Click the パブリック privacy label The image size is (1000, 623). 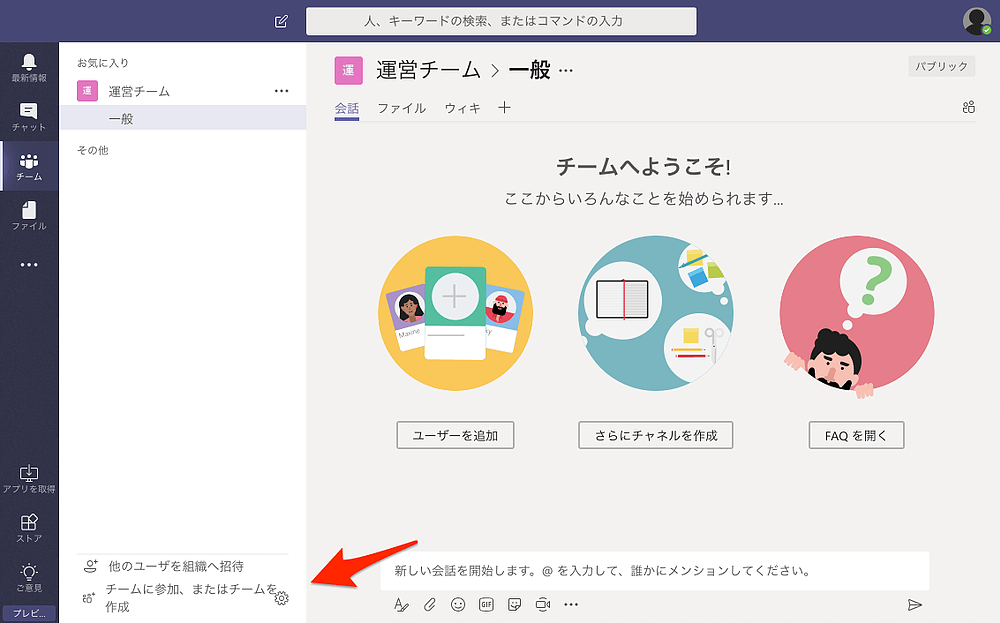click(941, 66)
